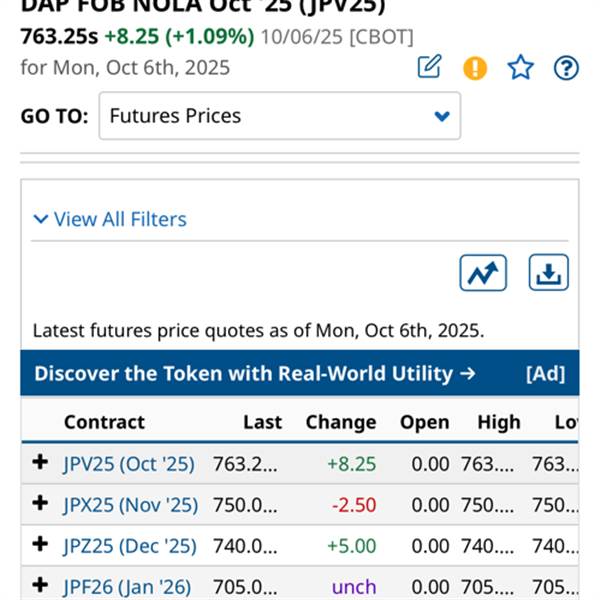Expand the JPZ25 row plus icon
The height and width of the screenshot is (600, 600).
click(40, 545)
